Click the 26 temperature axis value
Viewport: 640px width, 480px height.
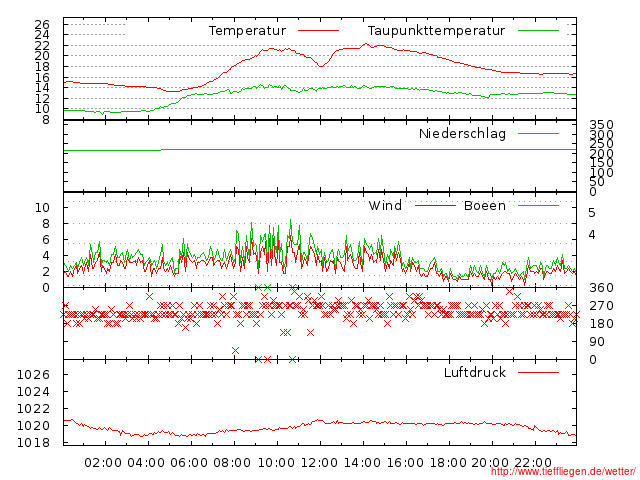(42, 25)
